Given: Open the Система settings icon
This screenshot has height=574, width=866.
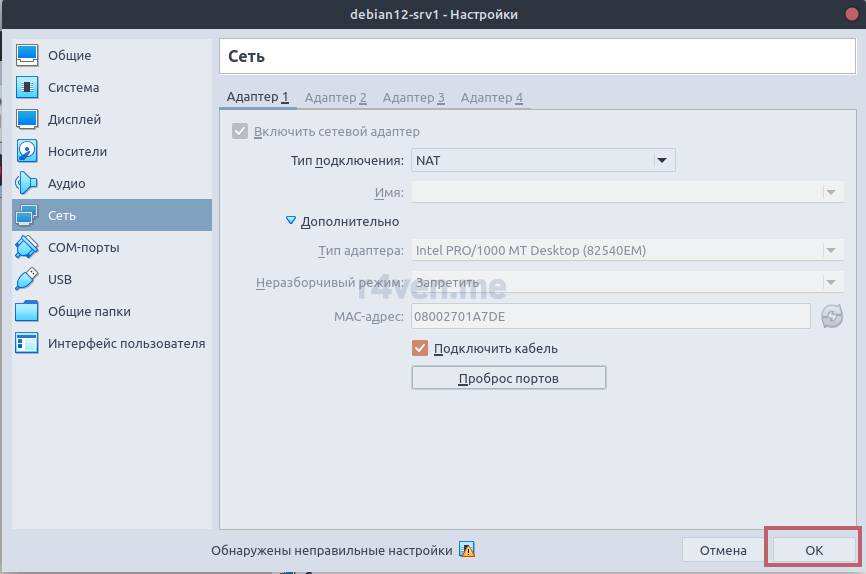Looking at the screenshot, I should coord(27,88).
